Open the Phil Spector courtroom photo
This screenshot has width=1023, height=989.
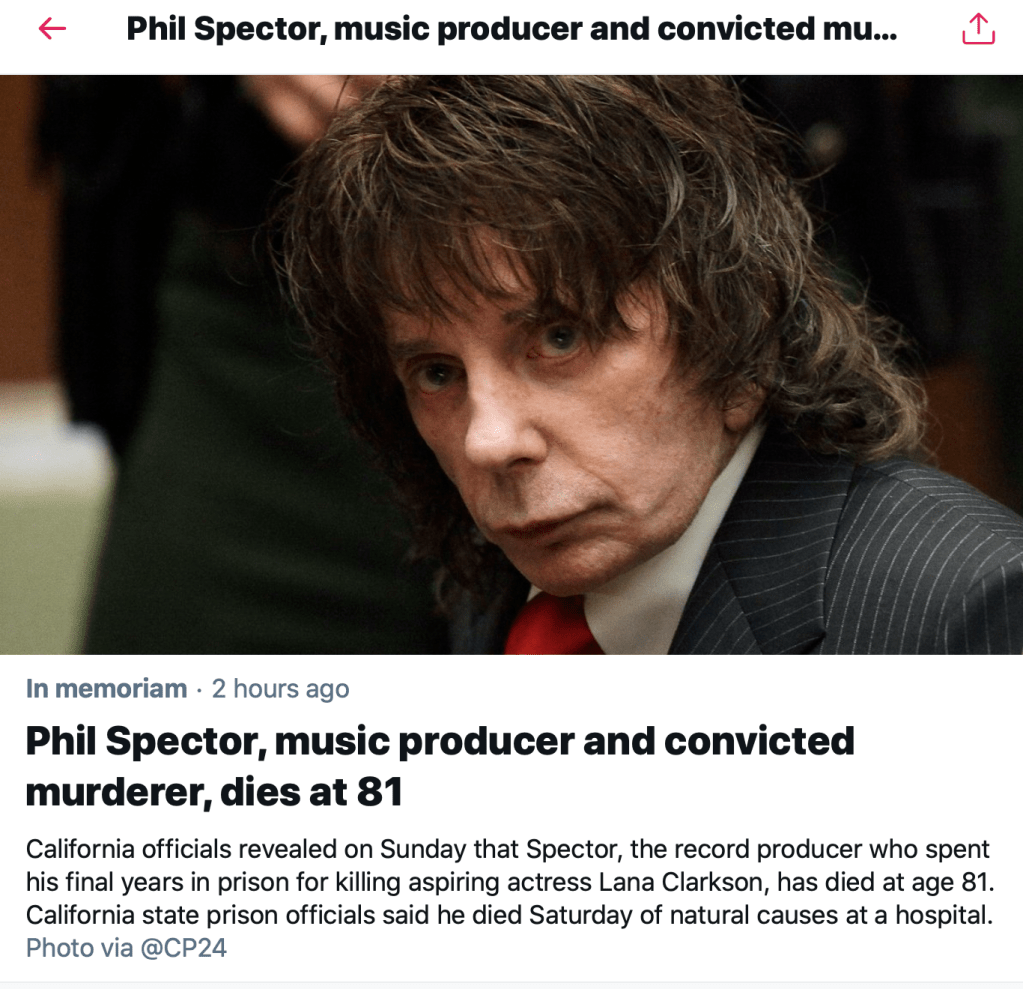click(x=512, y=365)
